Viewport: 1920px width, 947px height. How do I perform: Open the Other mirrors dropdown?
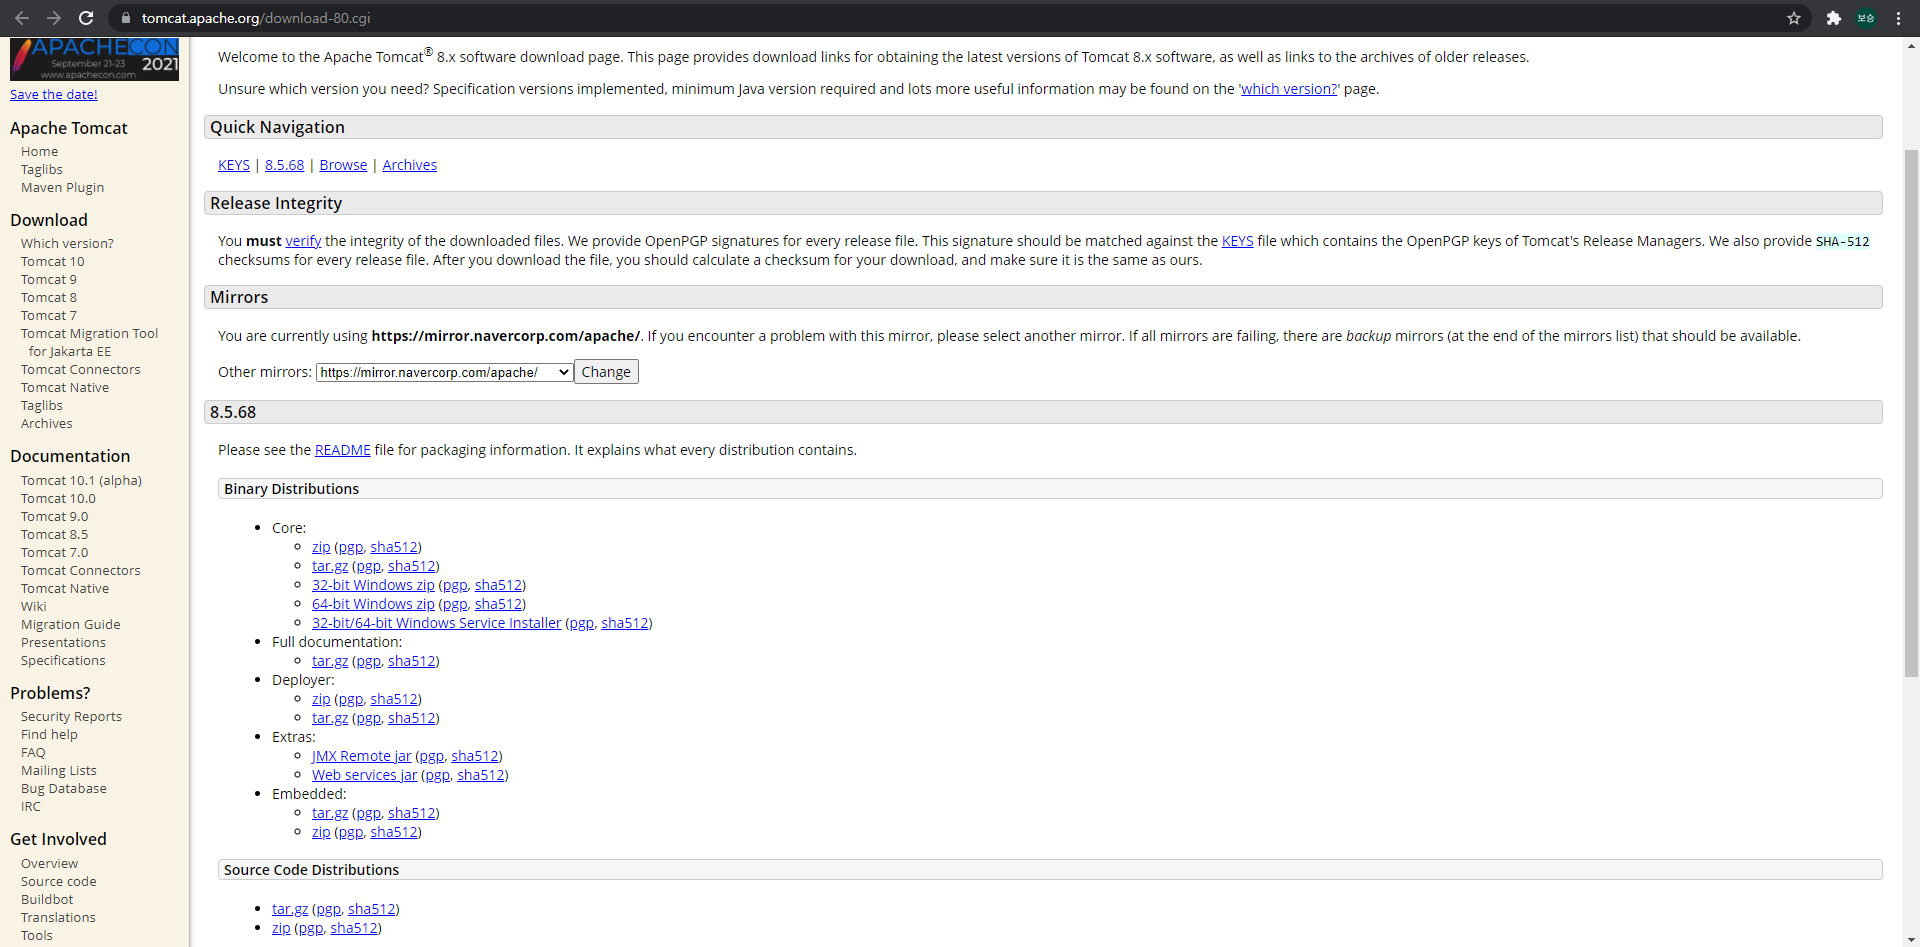(x=445, y=372)
